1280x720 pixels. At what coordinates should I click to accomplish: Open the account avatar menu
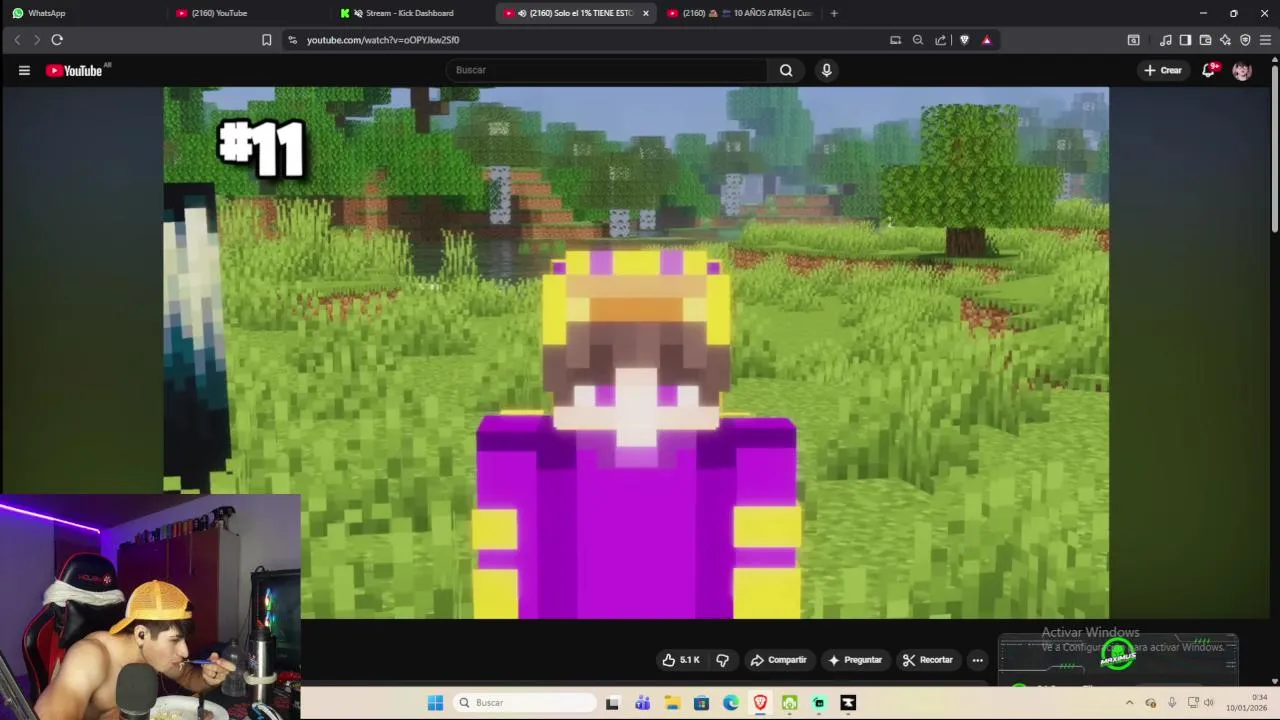point(1242,70)
